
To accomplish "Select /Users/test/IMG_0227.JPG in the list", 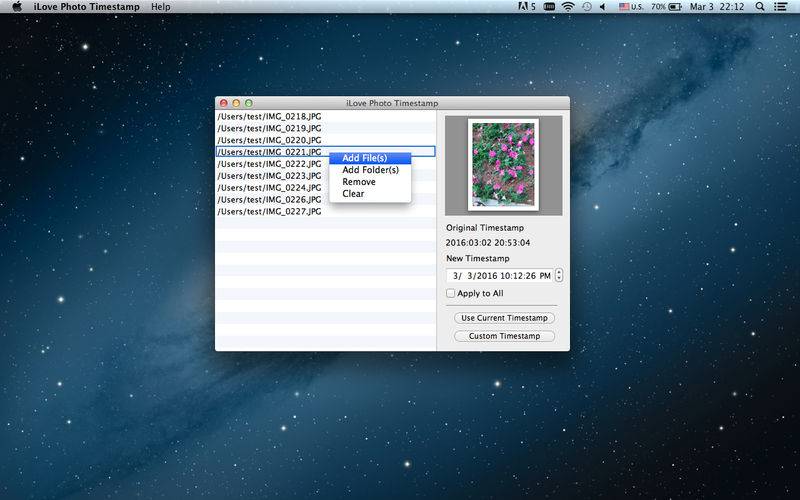I will pyautogui.click(x=326, y=211).
